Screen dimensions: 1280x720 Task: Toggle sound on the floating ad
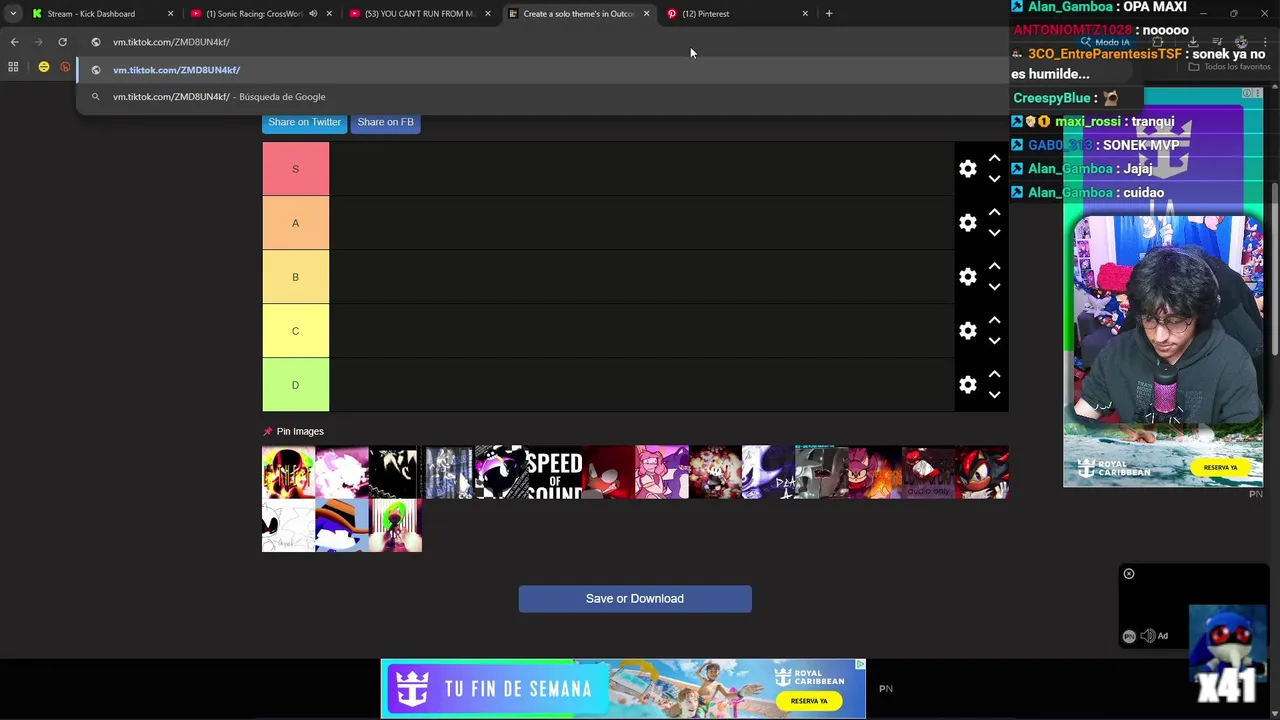pos(1148,636)
